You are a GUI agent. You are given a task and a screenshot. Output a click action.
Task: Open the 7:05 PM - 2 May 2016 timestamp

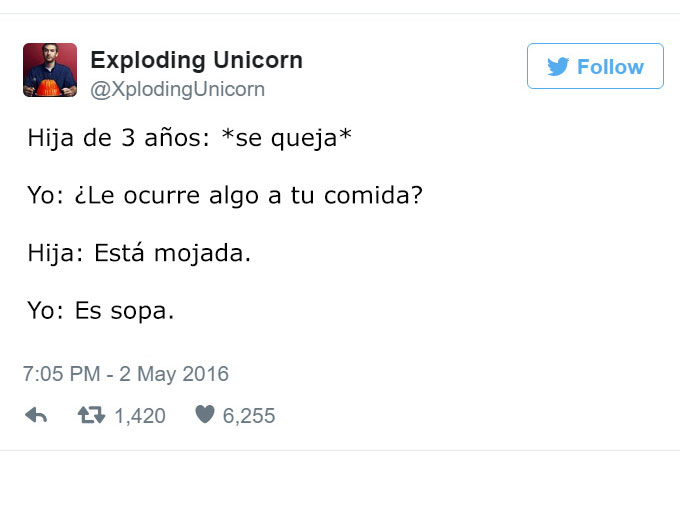pos(126,374)
